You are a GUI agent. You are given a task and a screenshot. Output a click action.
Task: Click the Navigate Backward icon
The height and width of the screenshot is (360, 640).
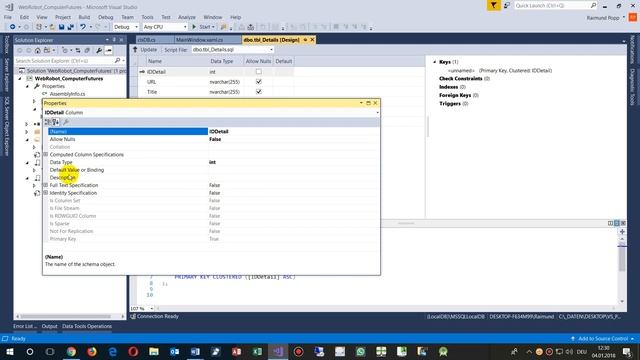(x=13, y=27)
